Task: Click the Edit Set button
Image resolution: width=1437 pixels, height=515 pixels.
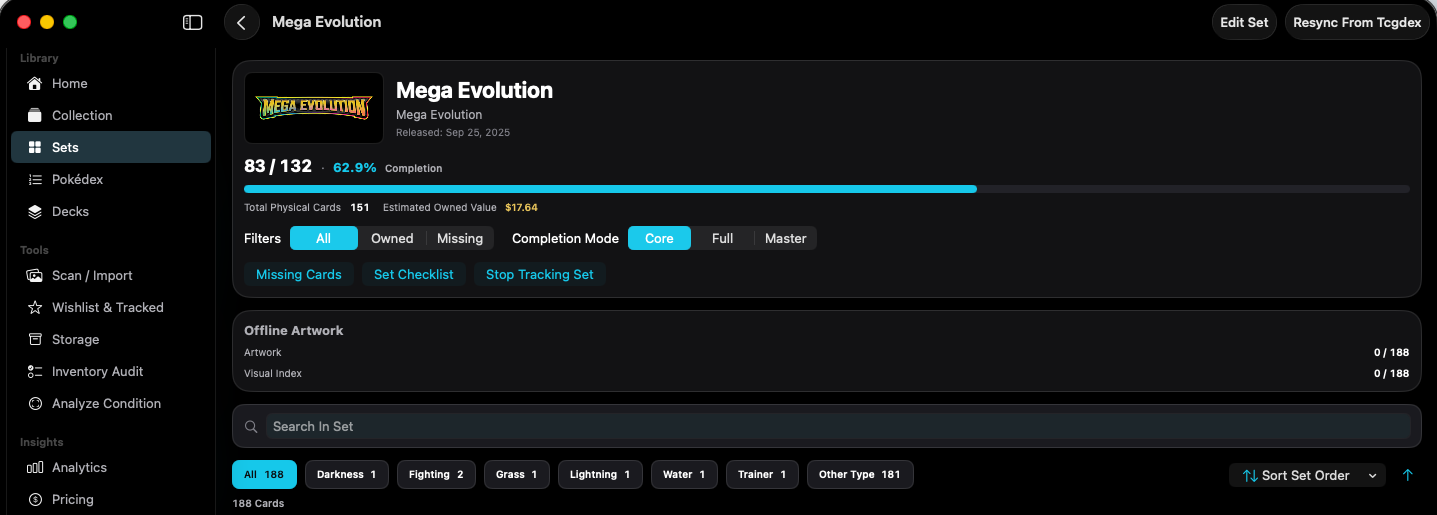Action: 1244,22
